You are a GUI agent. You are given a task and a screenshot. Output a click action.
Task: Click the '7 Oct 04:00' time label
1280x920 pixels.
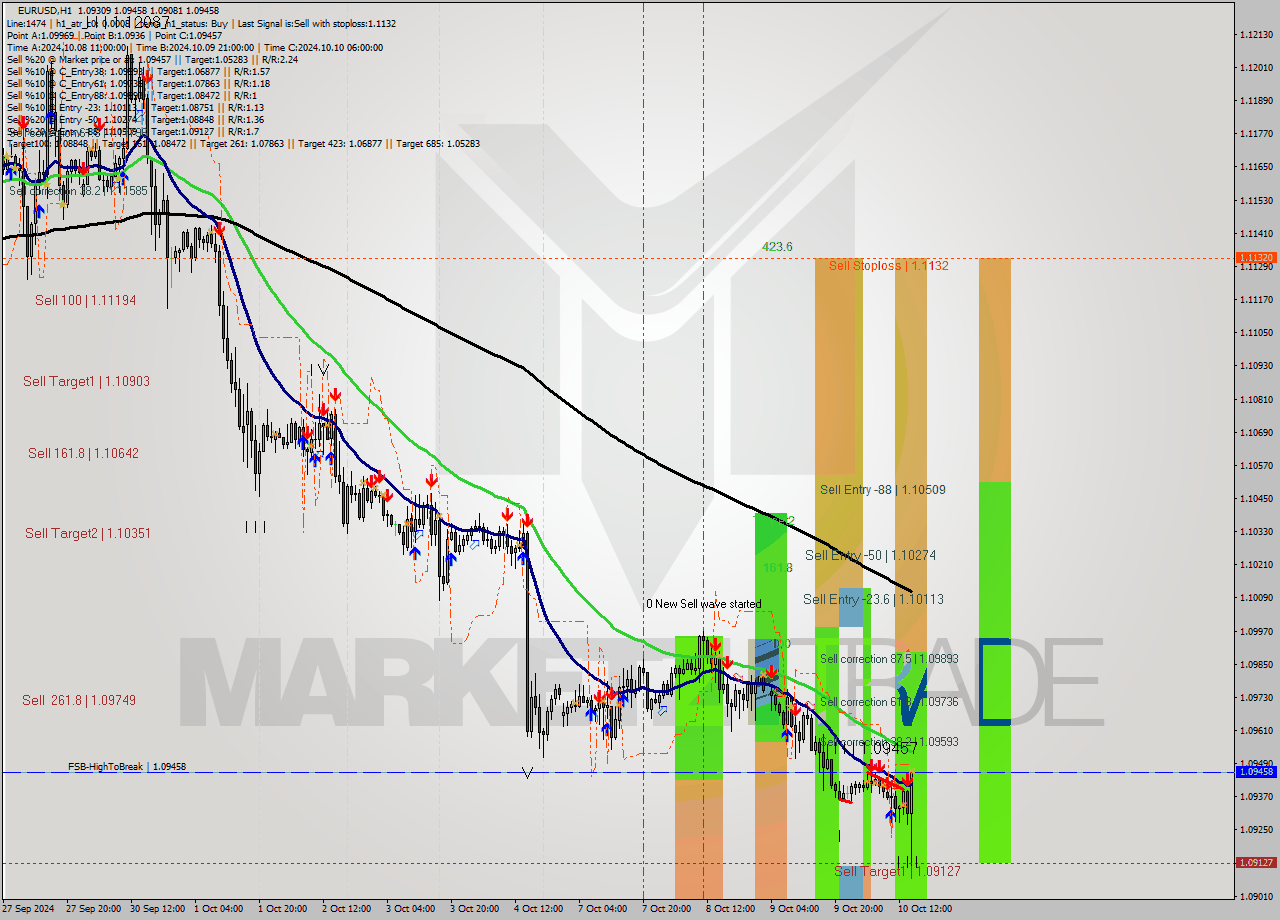click(602, 909)
